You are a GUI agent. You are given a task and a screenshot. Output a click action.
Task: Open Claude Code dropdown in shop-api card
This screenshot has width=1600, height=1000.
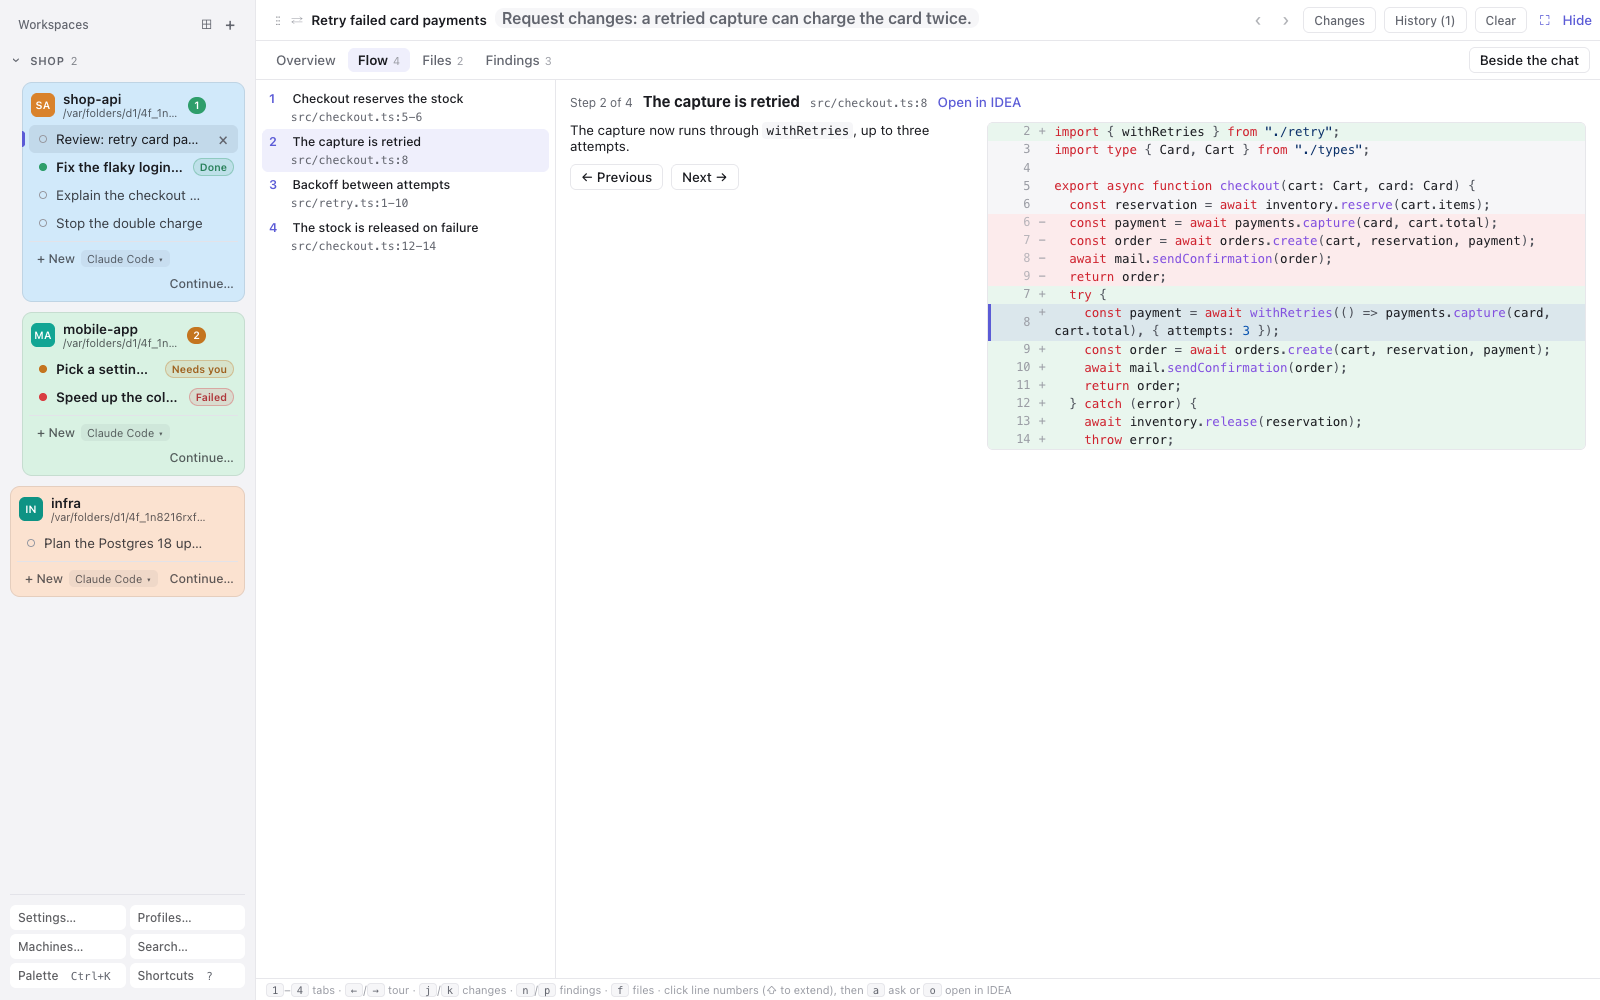pyautogui.click(x=125, y=259)
